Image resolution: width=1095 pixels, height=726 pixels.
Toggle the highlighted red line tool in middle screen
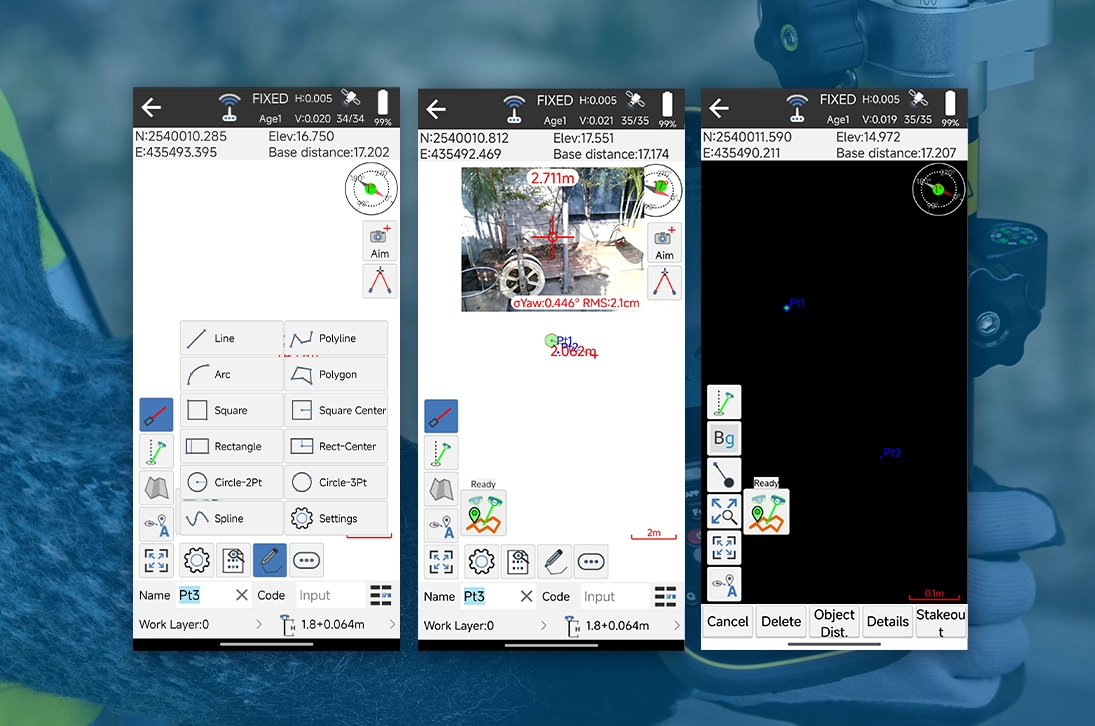point(441,416)
